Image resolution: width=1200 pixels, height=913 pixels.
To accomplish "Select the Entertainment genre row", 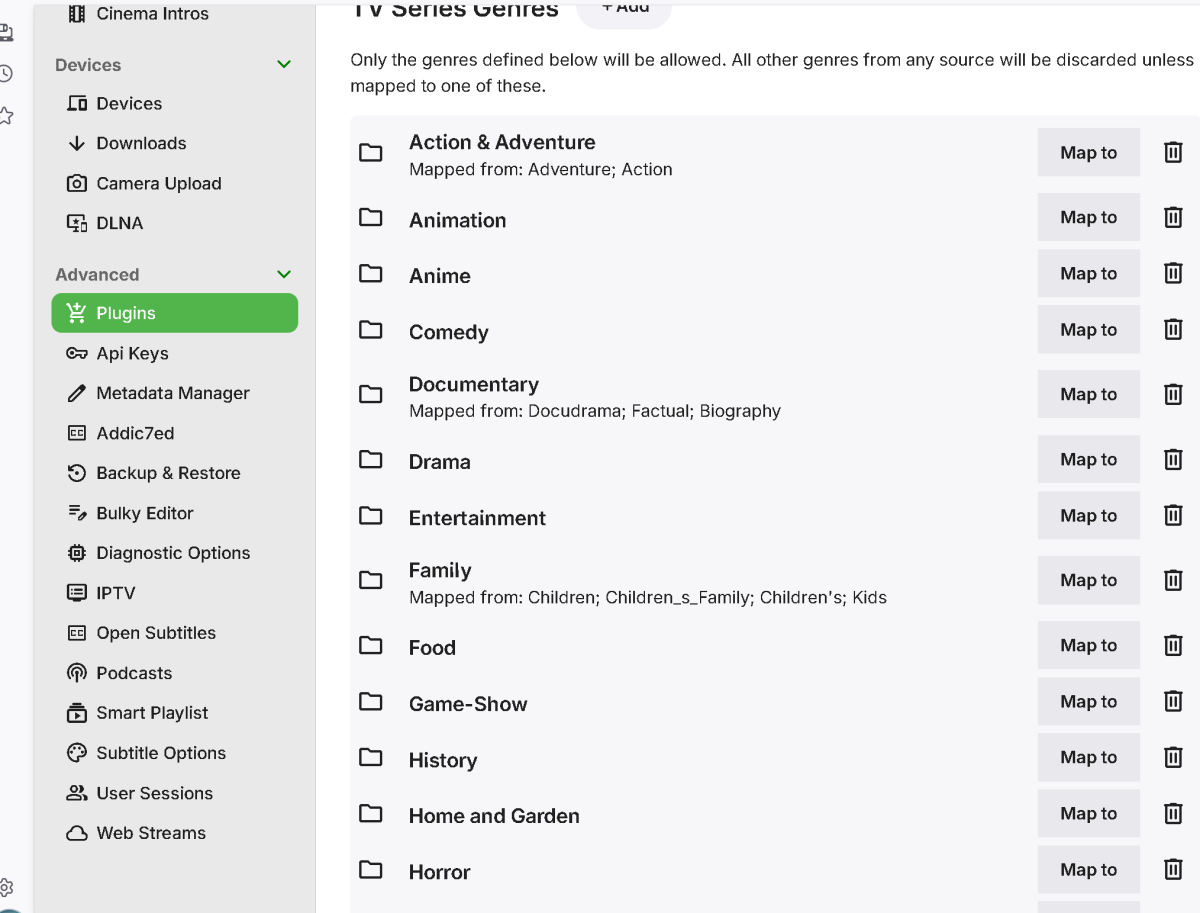I will (x=478, y=518).
